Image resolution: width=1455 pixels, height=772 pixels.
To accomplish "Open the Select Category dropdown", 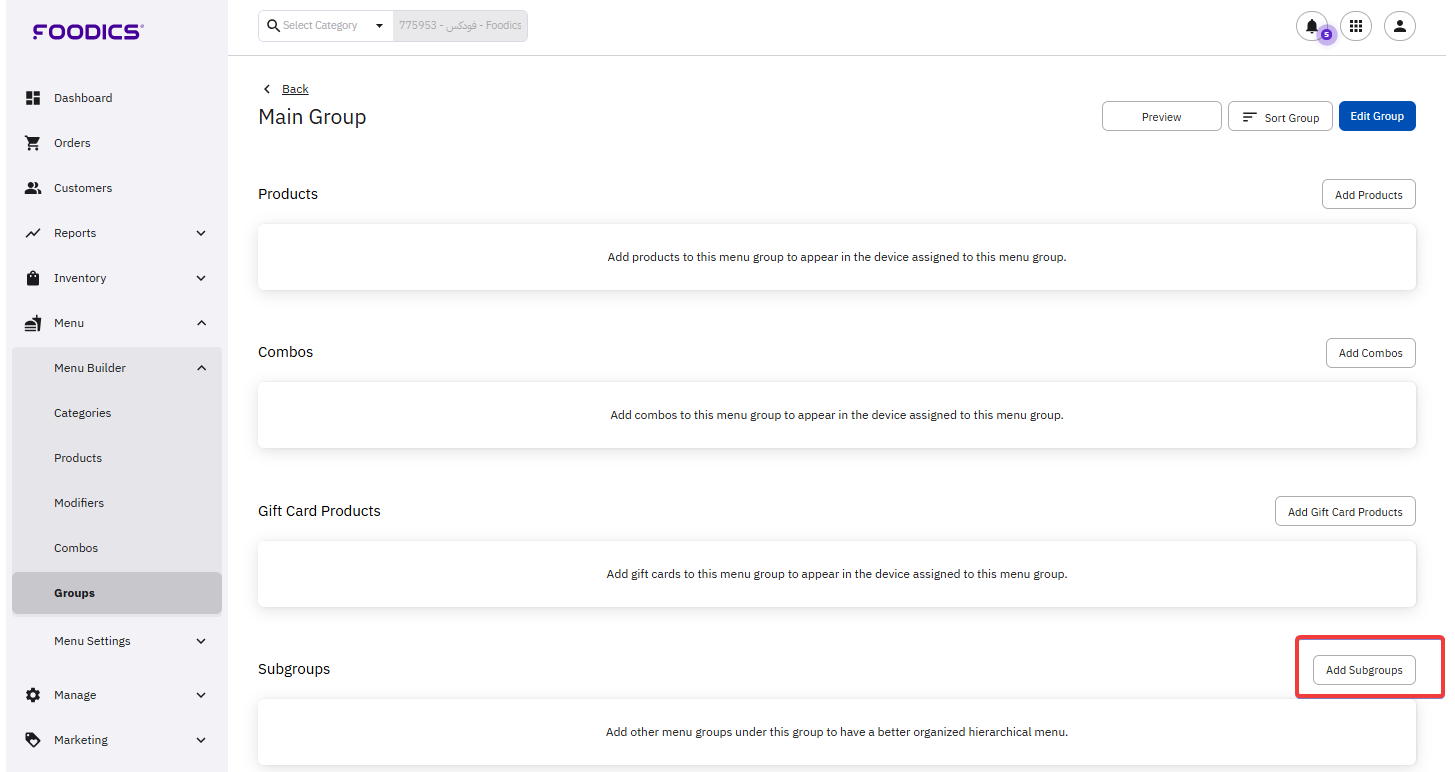I will pyautogui.click(x=326, y=26).
